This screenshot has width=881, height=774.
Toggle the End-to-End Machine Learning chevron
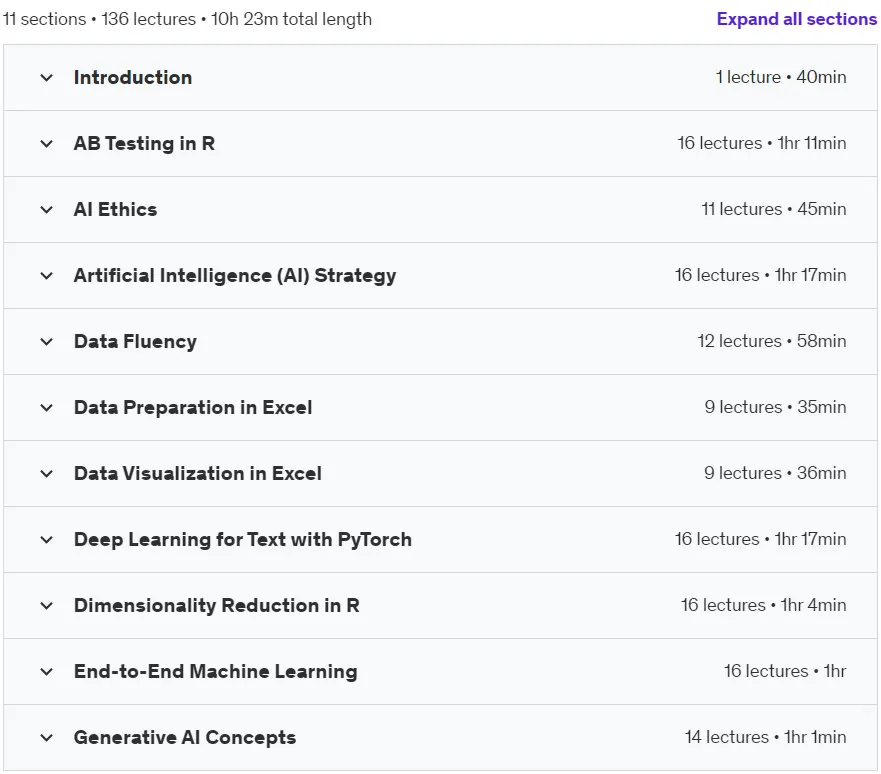[47, 672]
